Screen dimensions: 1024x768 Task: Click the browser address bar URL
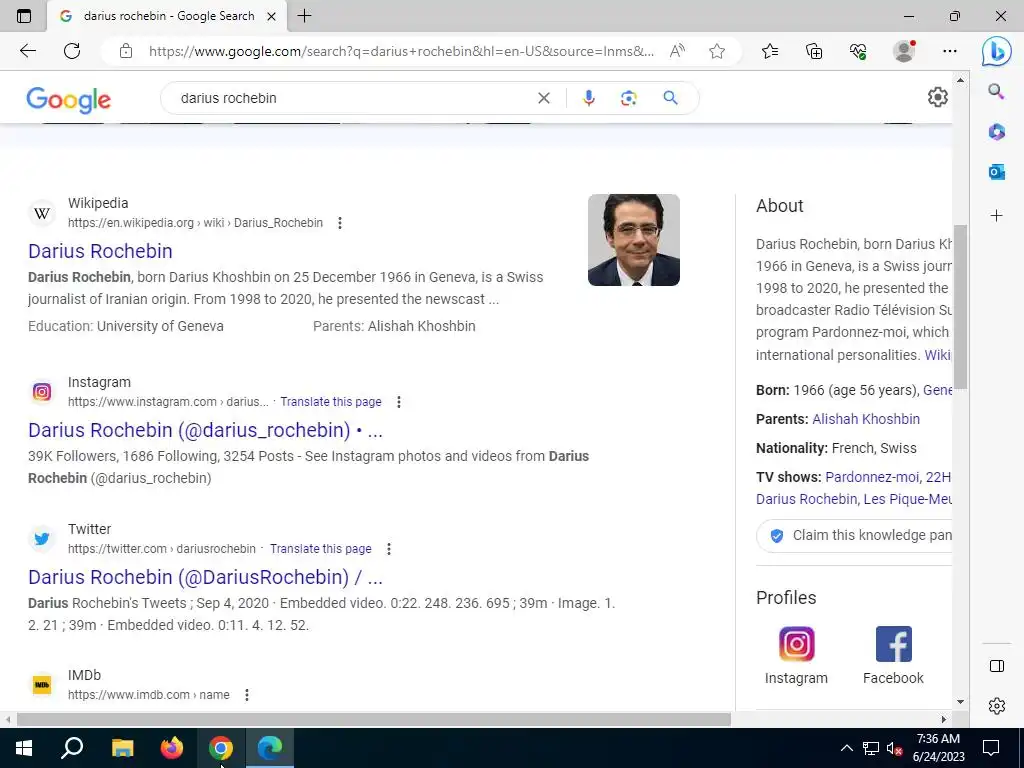pos(401,51)
